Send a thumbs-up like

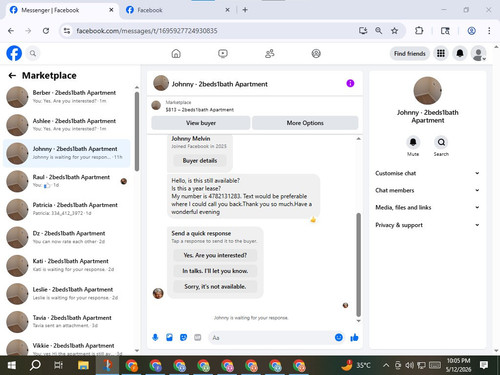coord(354,338)
